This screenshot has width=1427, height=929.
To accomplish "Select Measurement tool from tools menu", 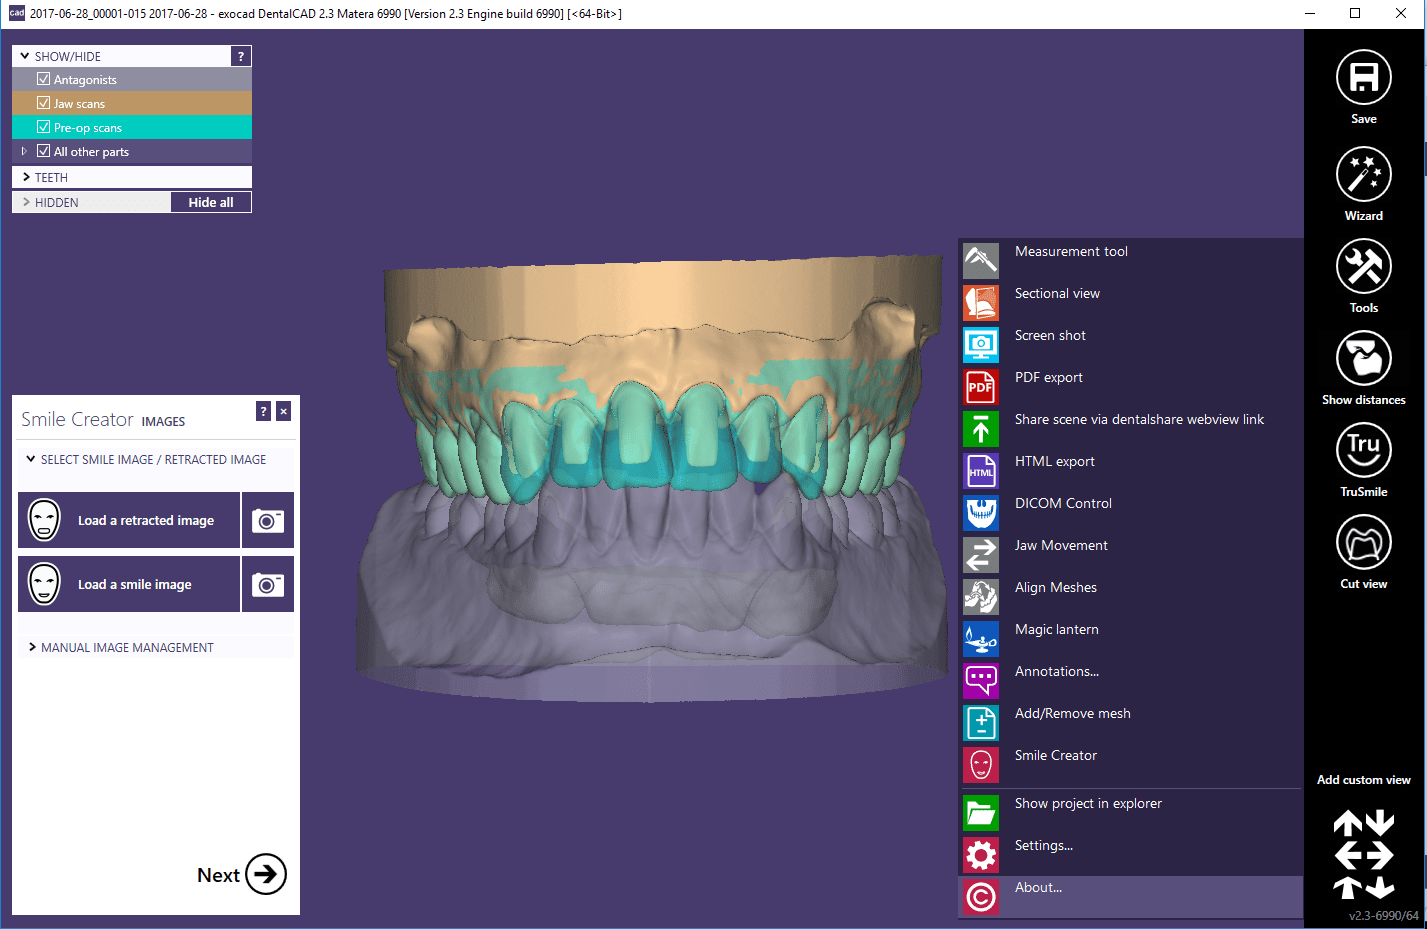I will tap(1071, 252).
